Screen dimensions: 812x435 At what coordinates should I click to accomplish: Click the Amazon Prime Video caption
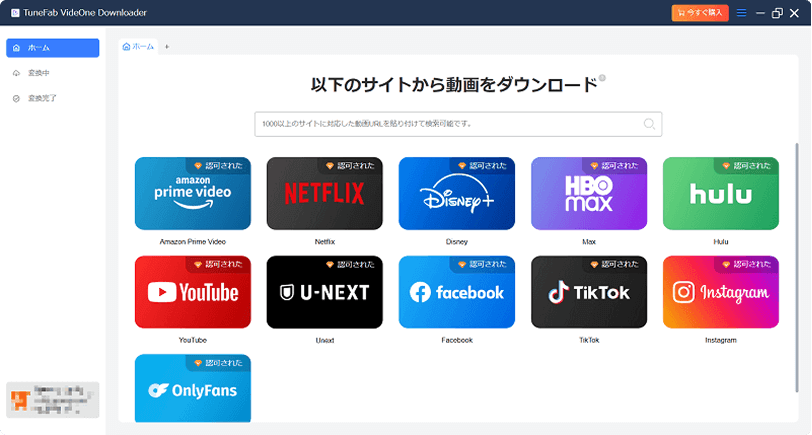coord(193,242)
